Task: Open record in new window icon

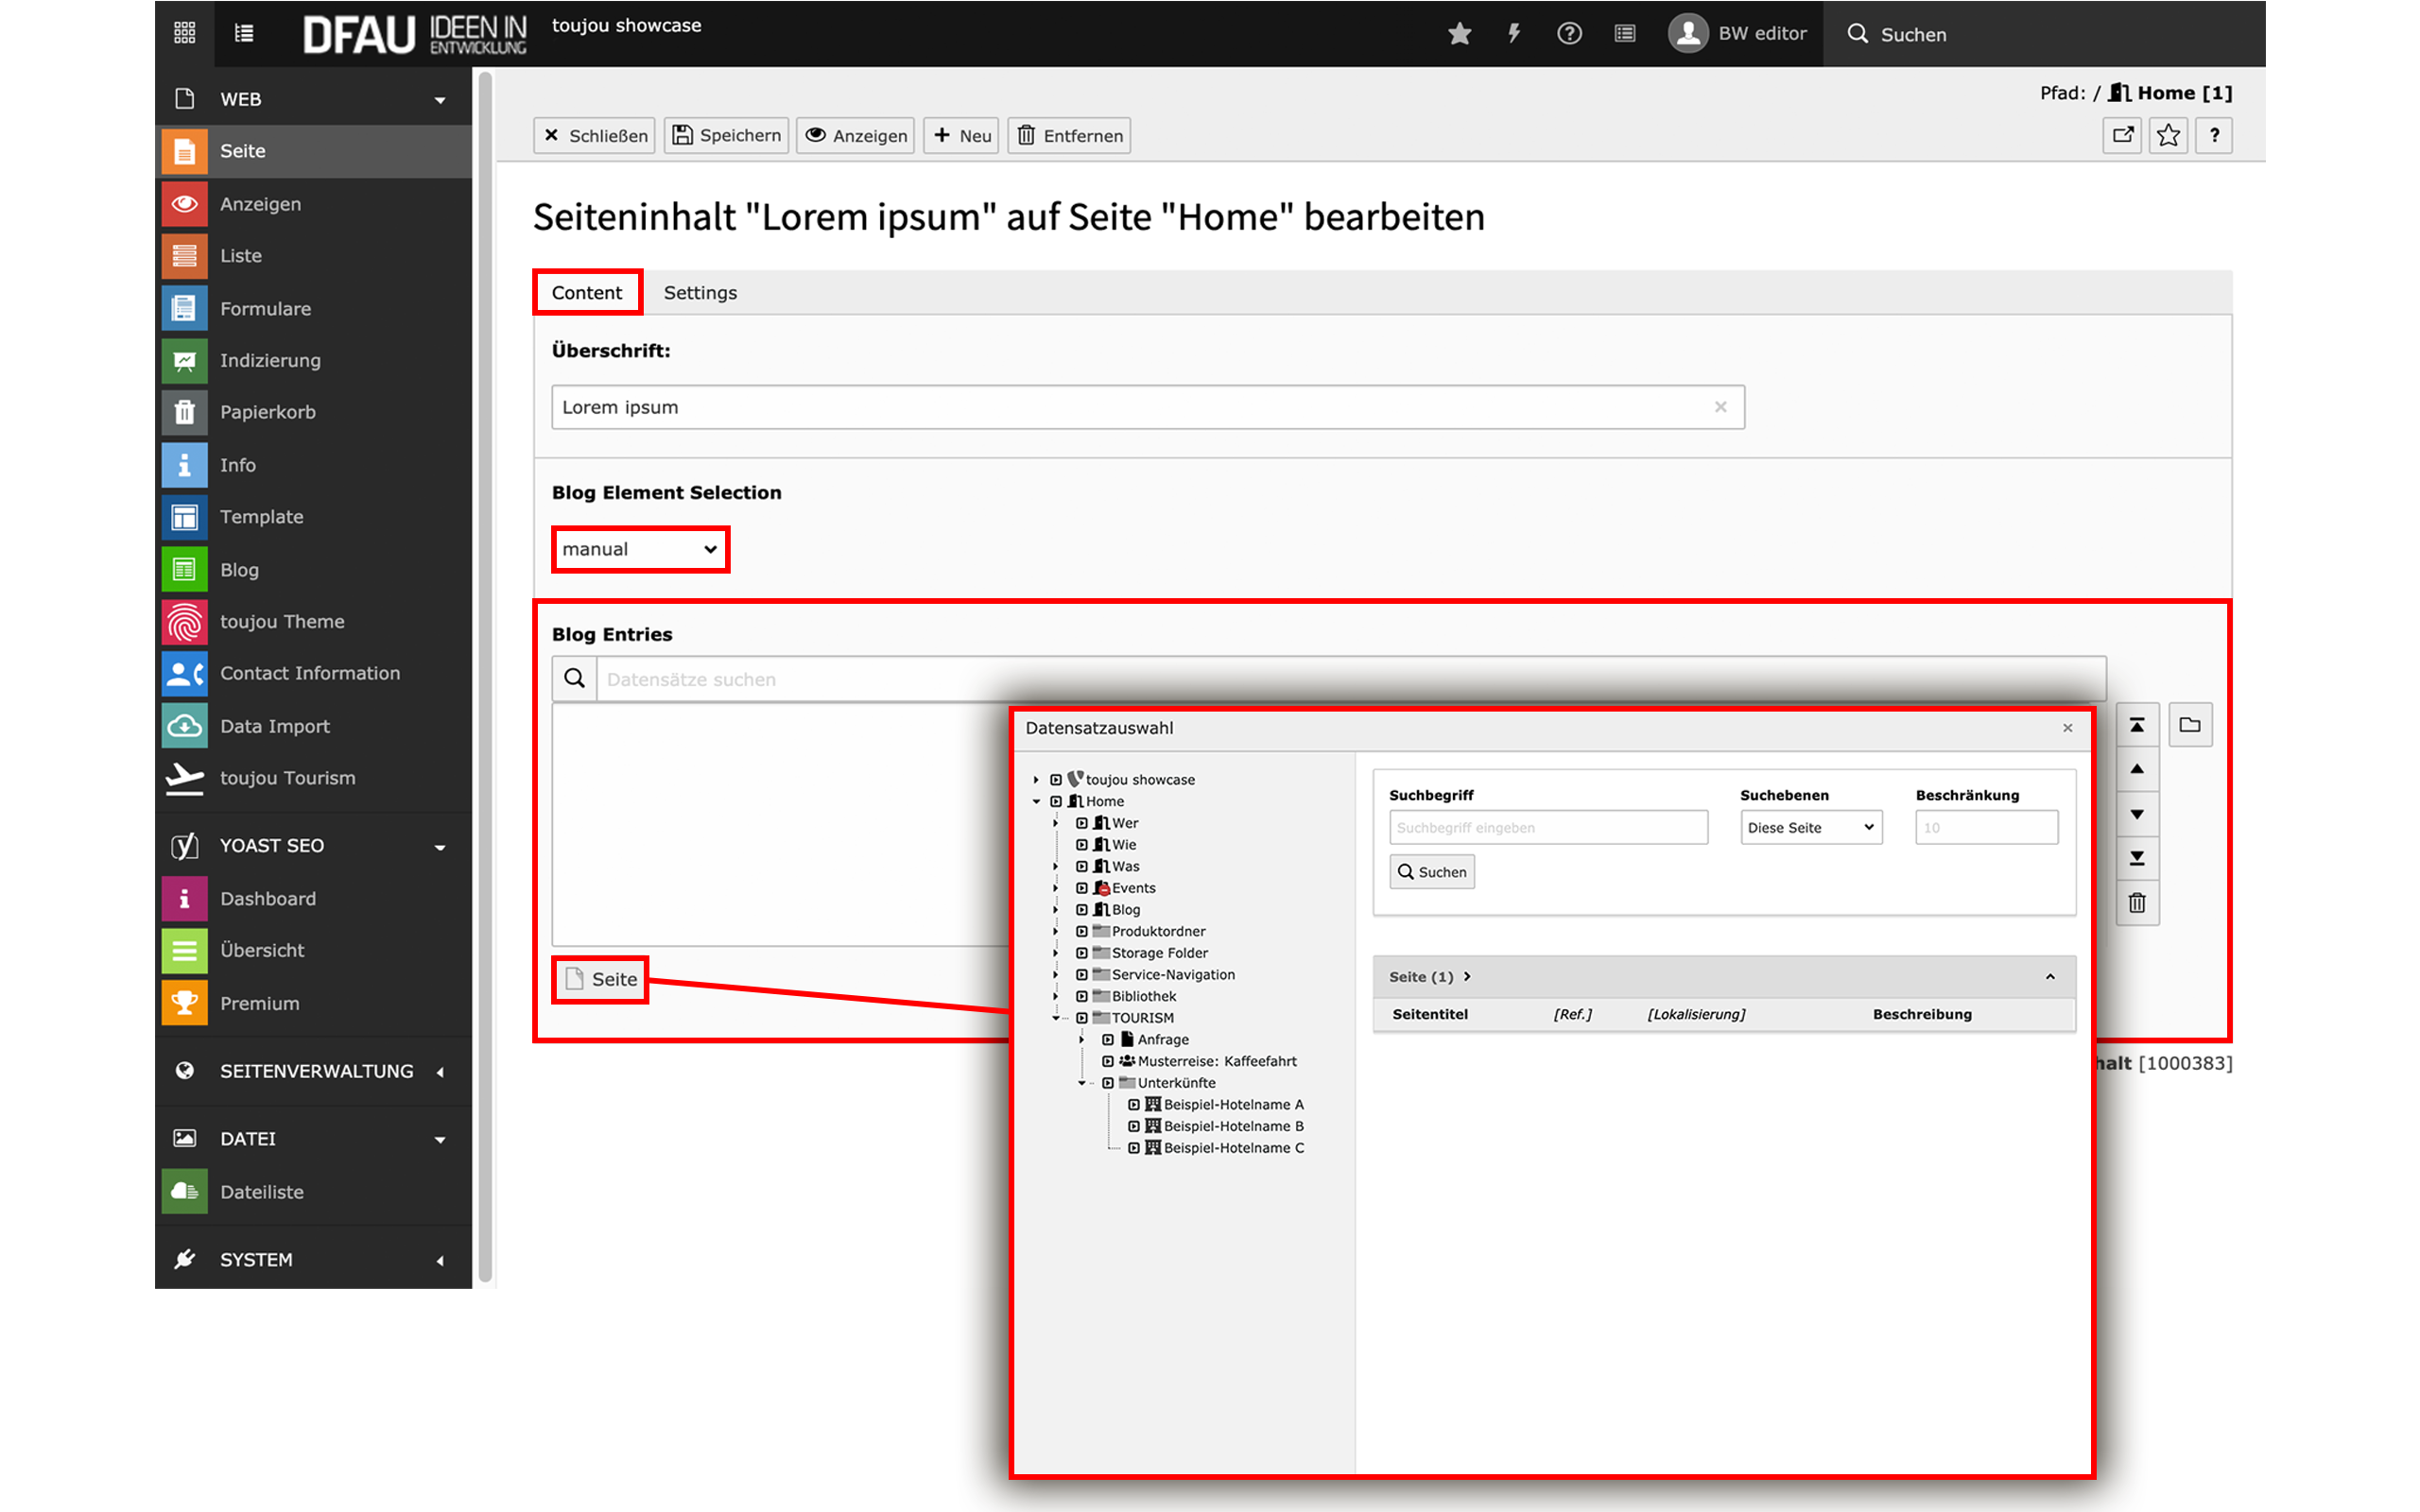Action: (2122, 135)
